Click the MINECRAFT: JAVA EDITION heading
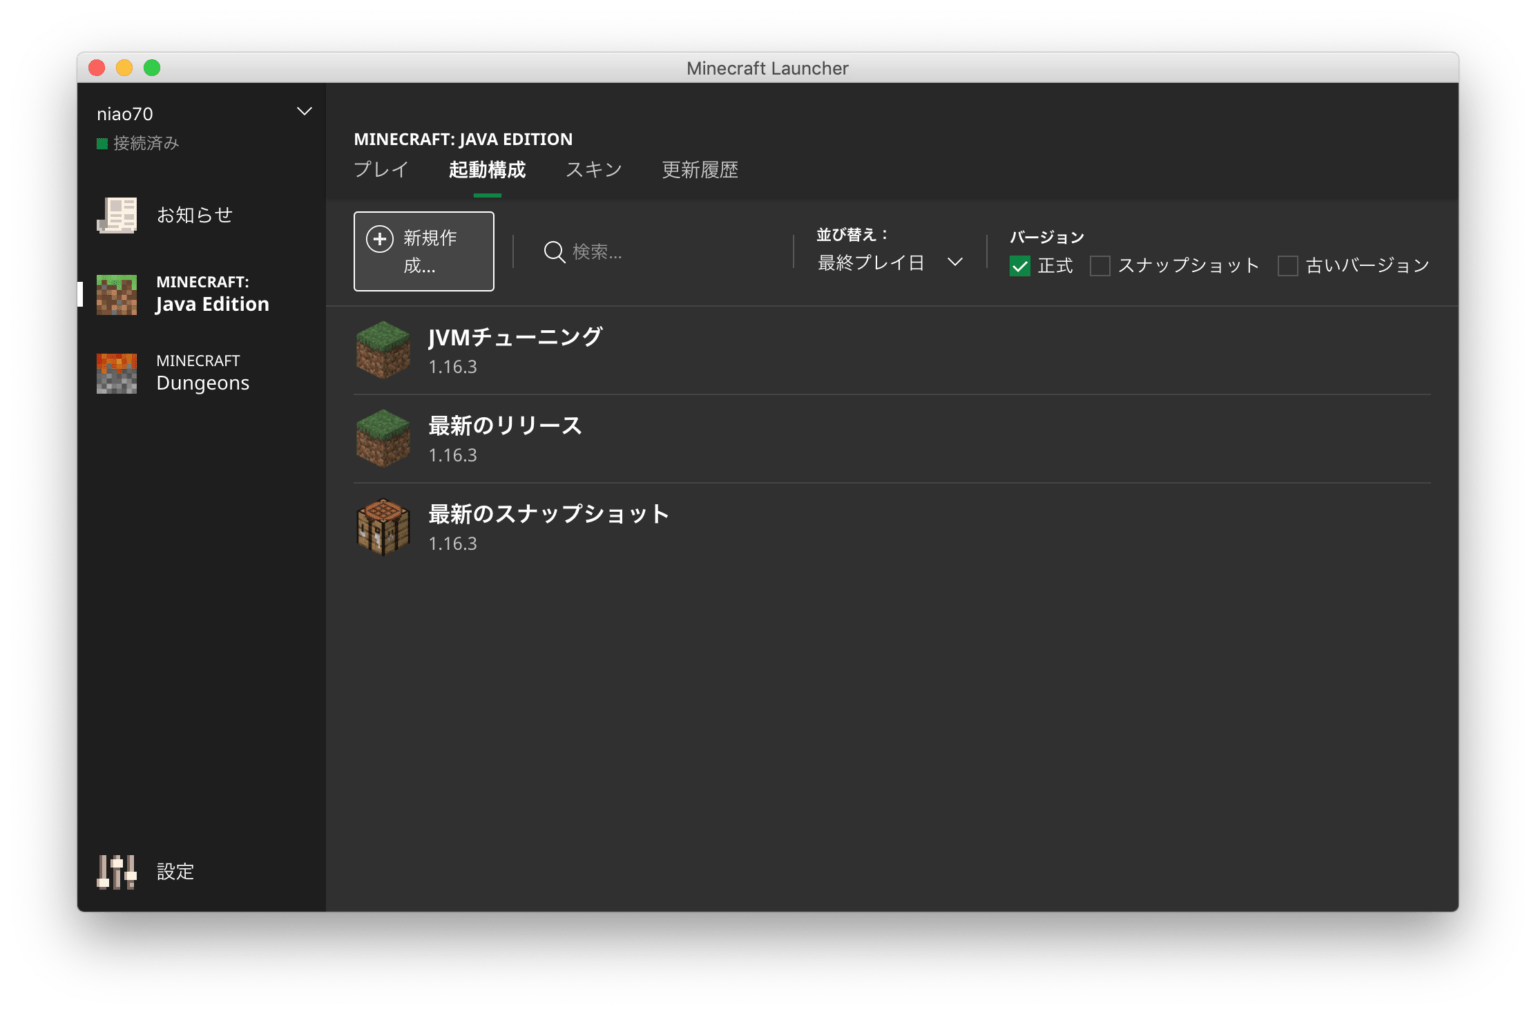Viewport: 1536px width, 1014px height. (463, 139)
